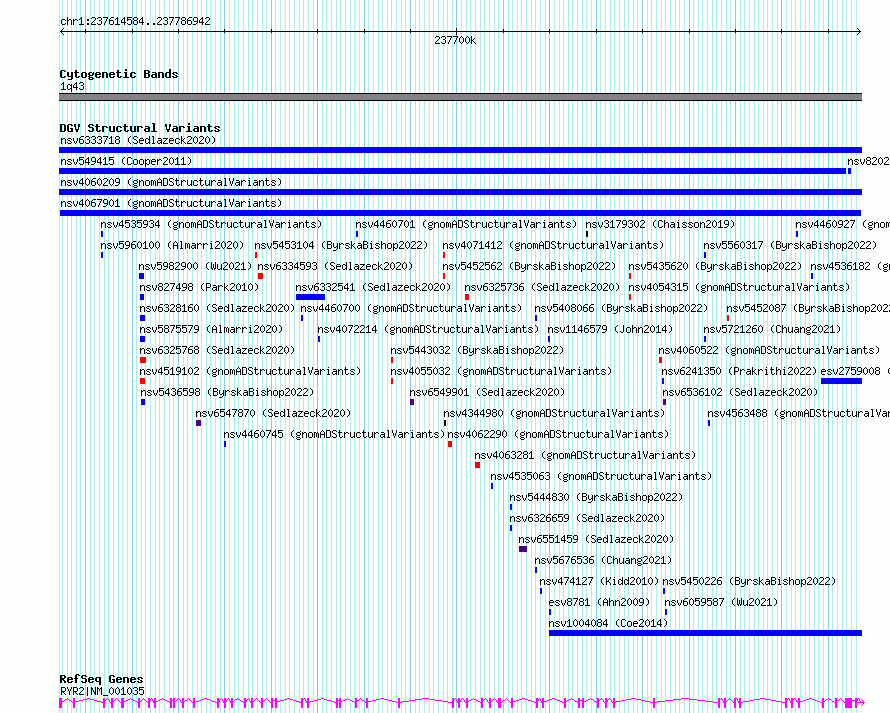Viewport: 890px width, 713px height.
Task: Click the red marker under nsv6334593
Action: (x=261, y=276)
